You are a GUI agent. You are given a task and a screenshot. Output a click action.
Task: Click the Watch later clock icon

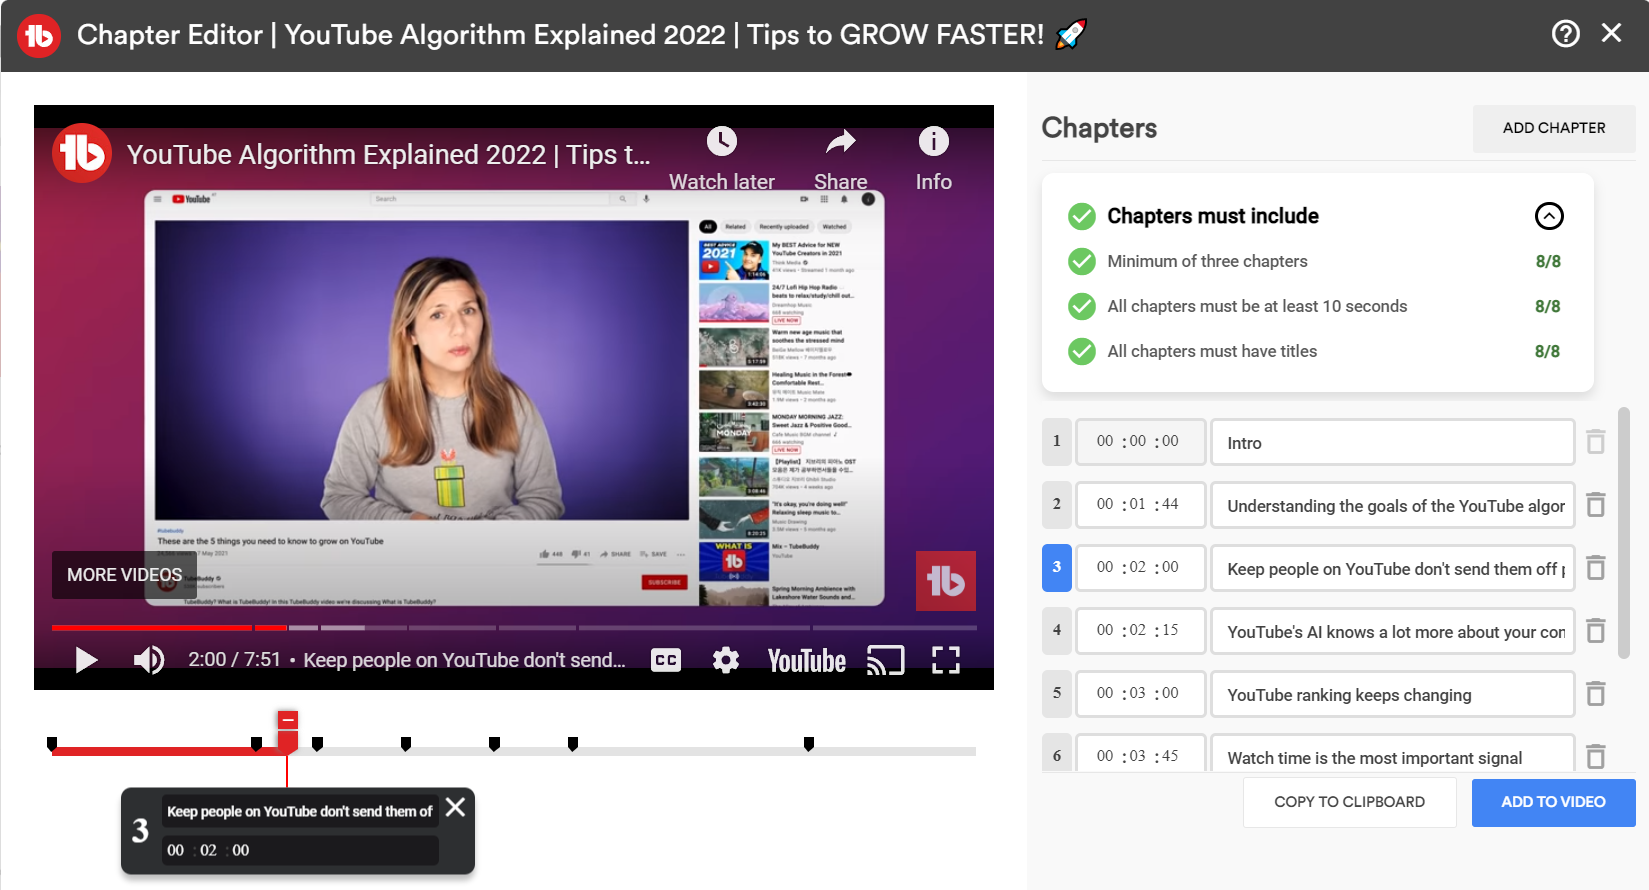[721, 142]
